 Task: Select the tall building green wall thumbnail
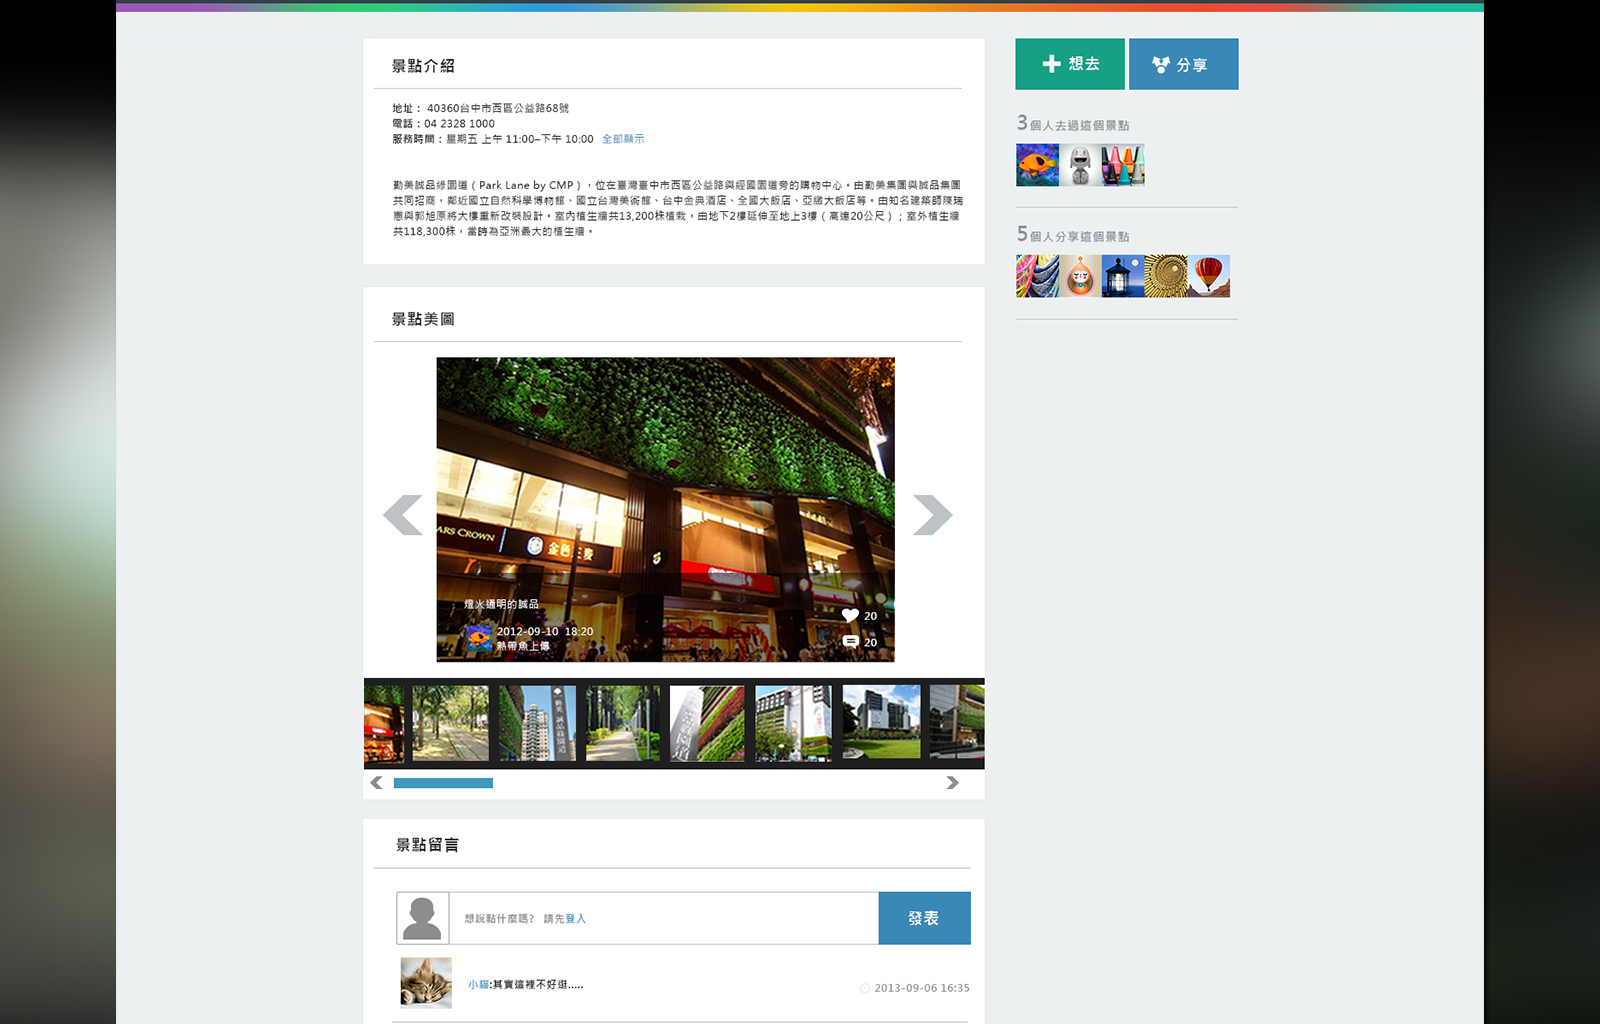[537, 723]
